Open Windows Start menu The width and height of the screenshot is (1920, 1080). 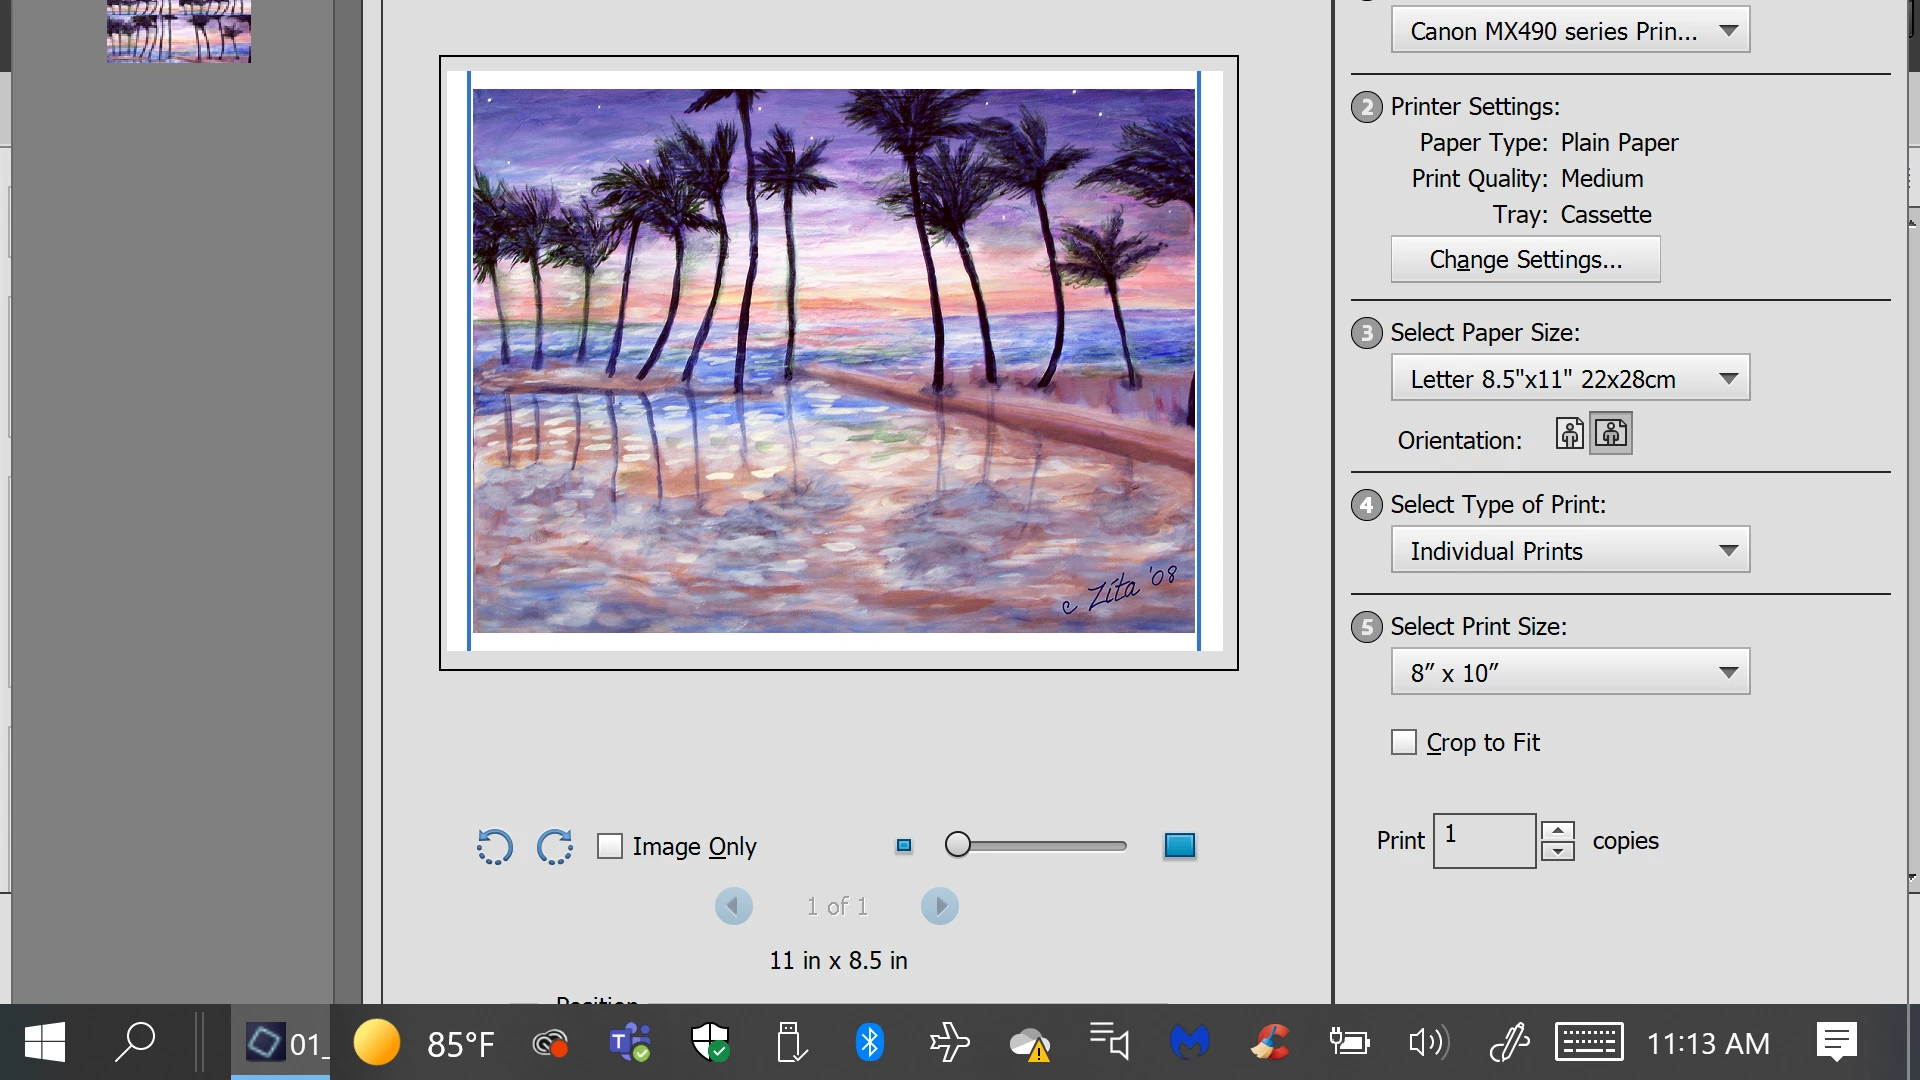(45, 1043)
